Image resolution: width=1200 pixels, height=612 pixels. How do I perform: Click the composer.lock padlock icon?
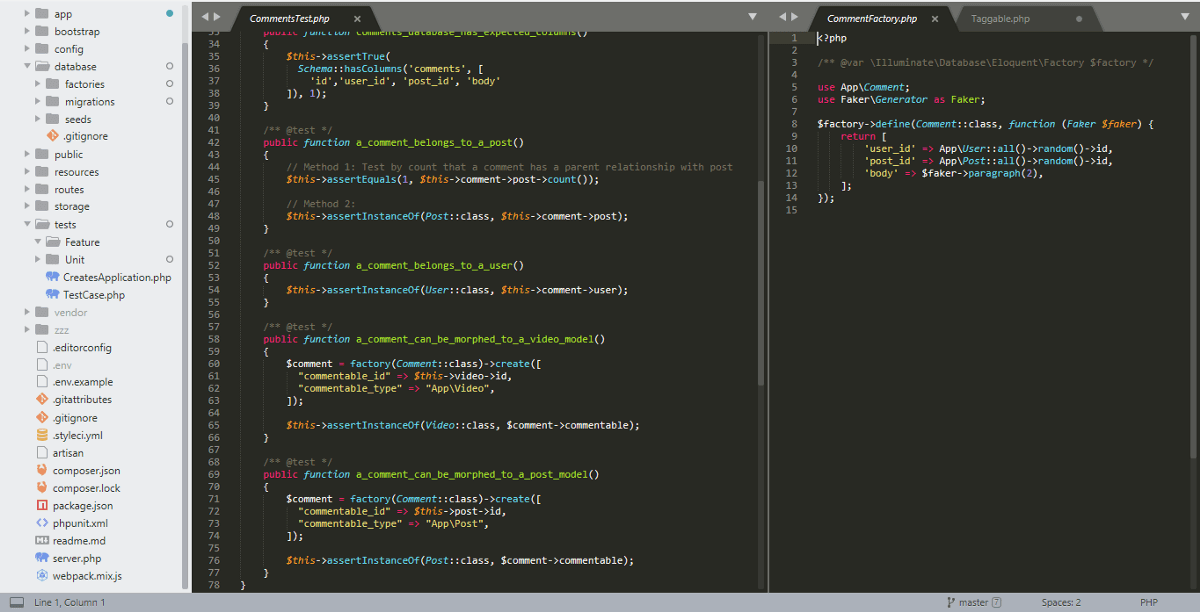[x=40, y=488]
